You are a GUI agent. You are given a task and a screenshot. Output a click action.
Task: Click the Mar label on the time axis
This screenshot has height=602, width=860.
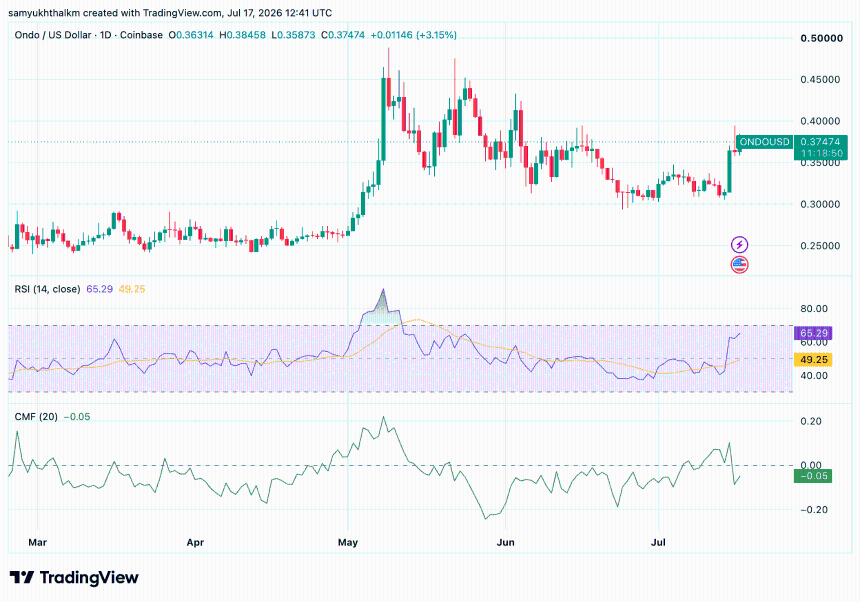[x=37, y=542]
